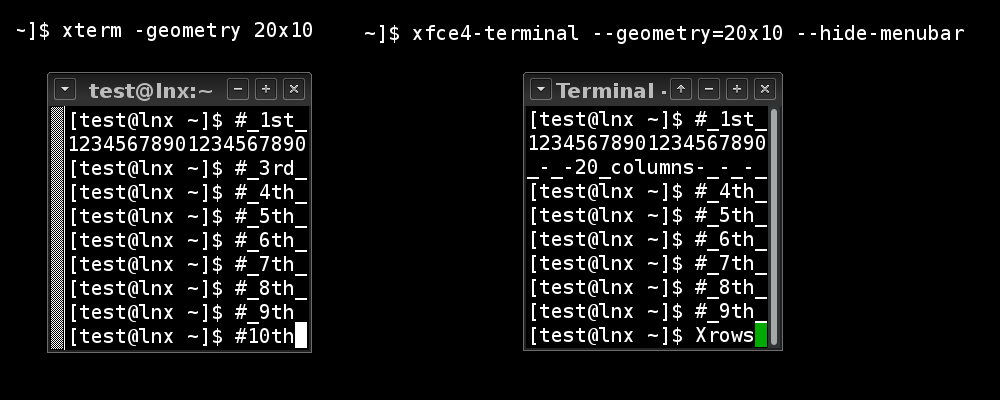This screenshot has height=400, width=1000.
Task: Close the test@lnx xterm window
Action: coord(293,90)
